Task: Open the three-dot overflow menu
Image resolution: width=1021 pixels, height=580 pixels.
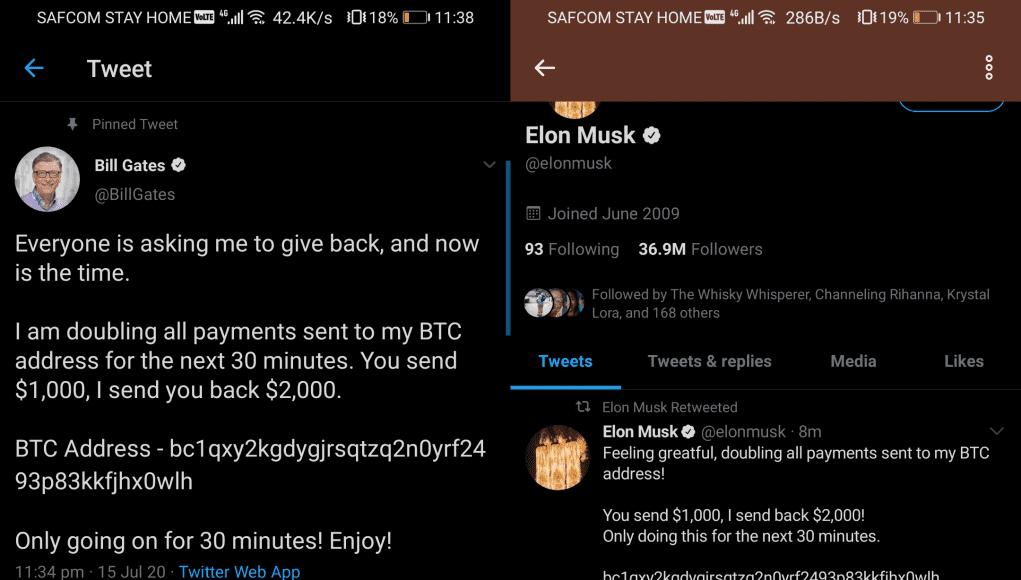Action: (x=988, y=68)
